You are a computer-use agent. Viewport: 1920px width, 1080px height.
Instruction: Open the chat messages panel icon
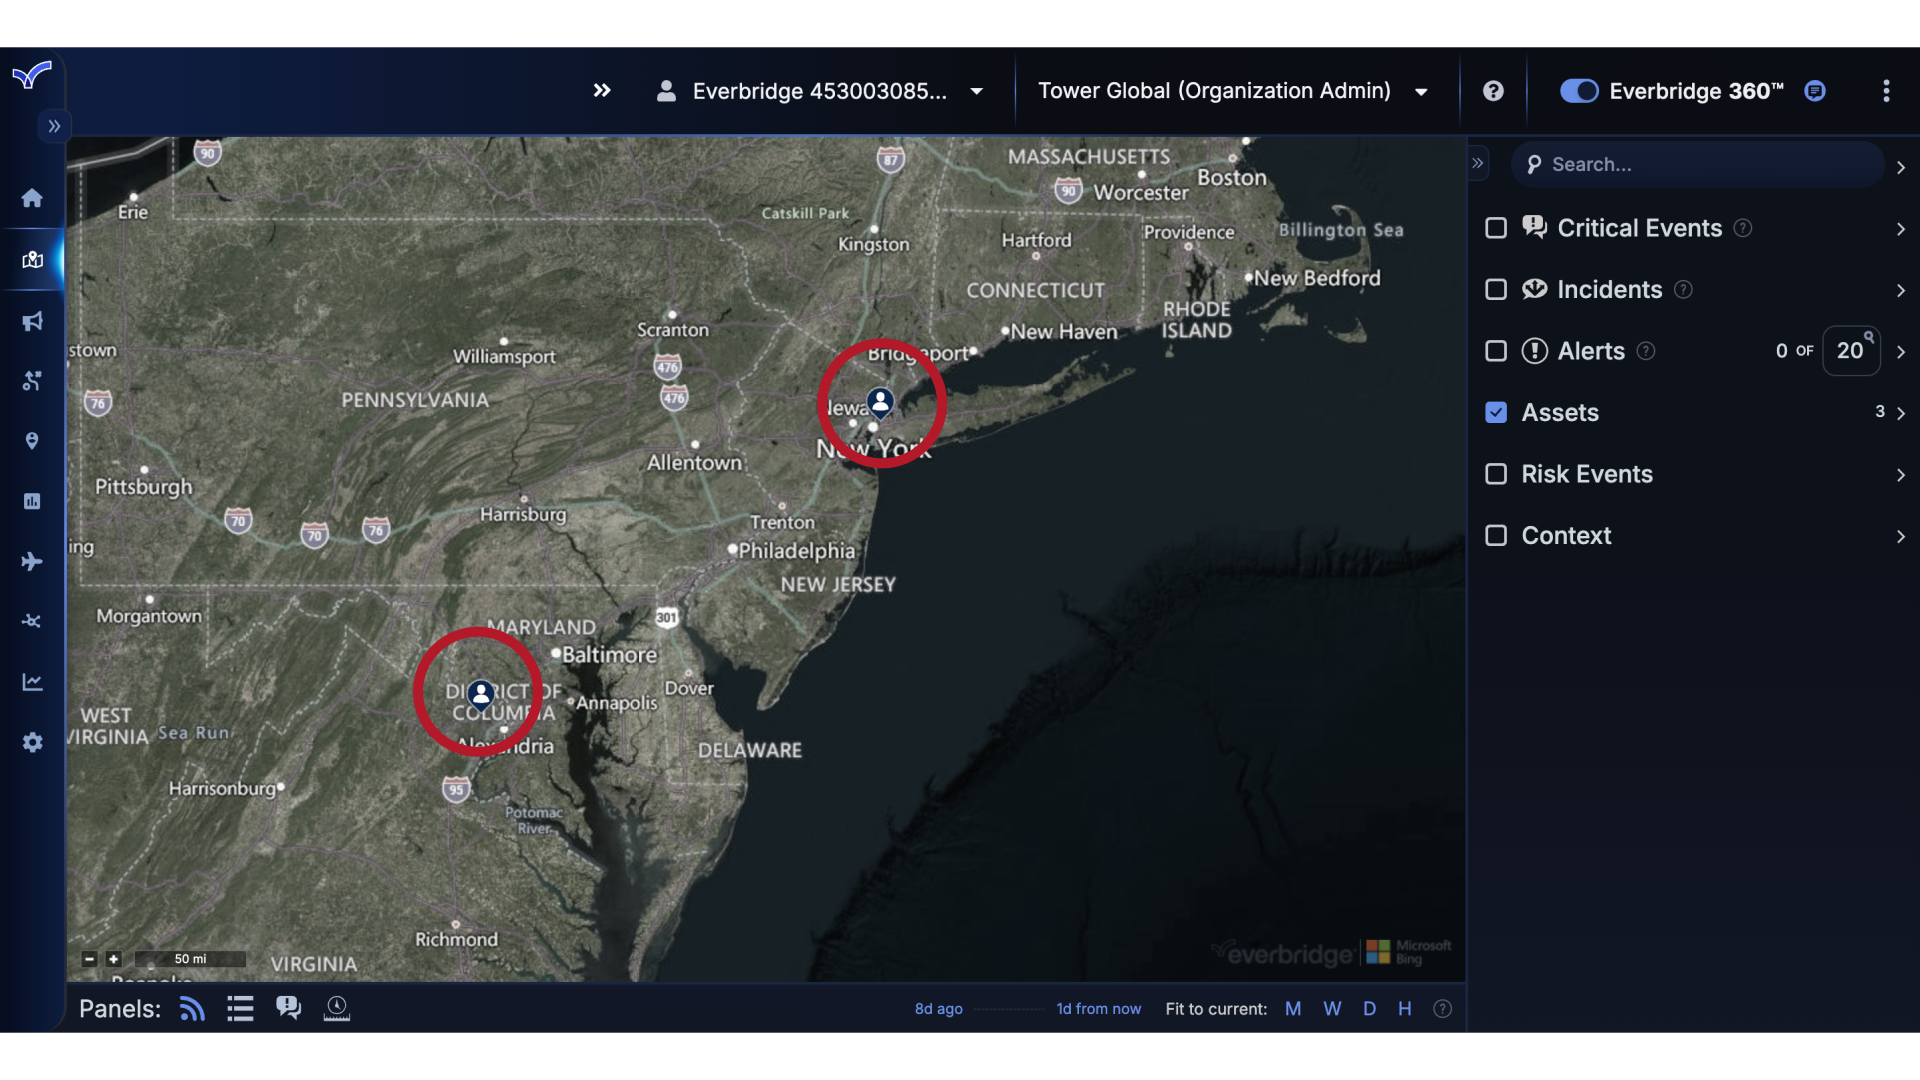coord(288,1008)
